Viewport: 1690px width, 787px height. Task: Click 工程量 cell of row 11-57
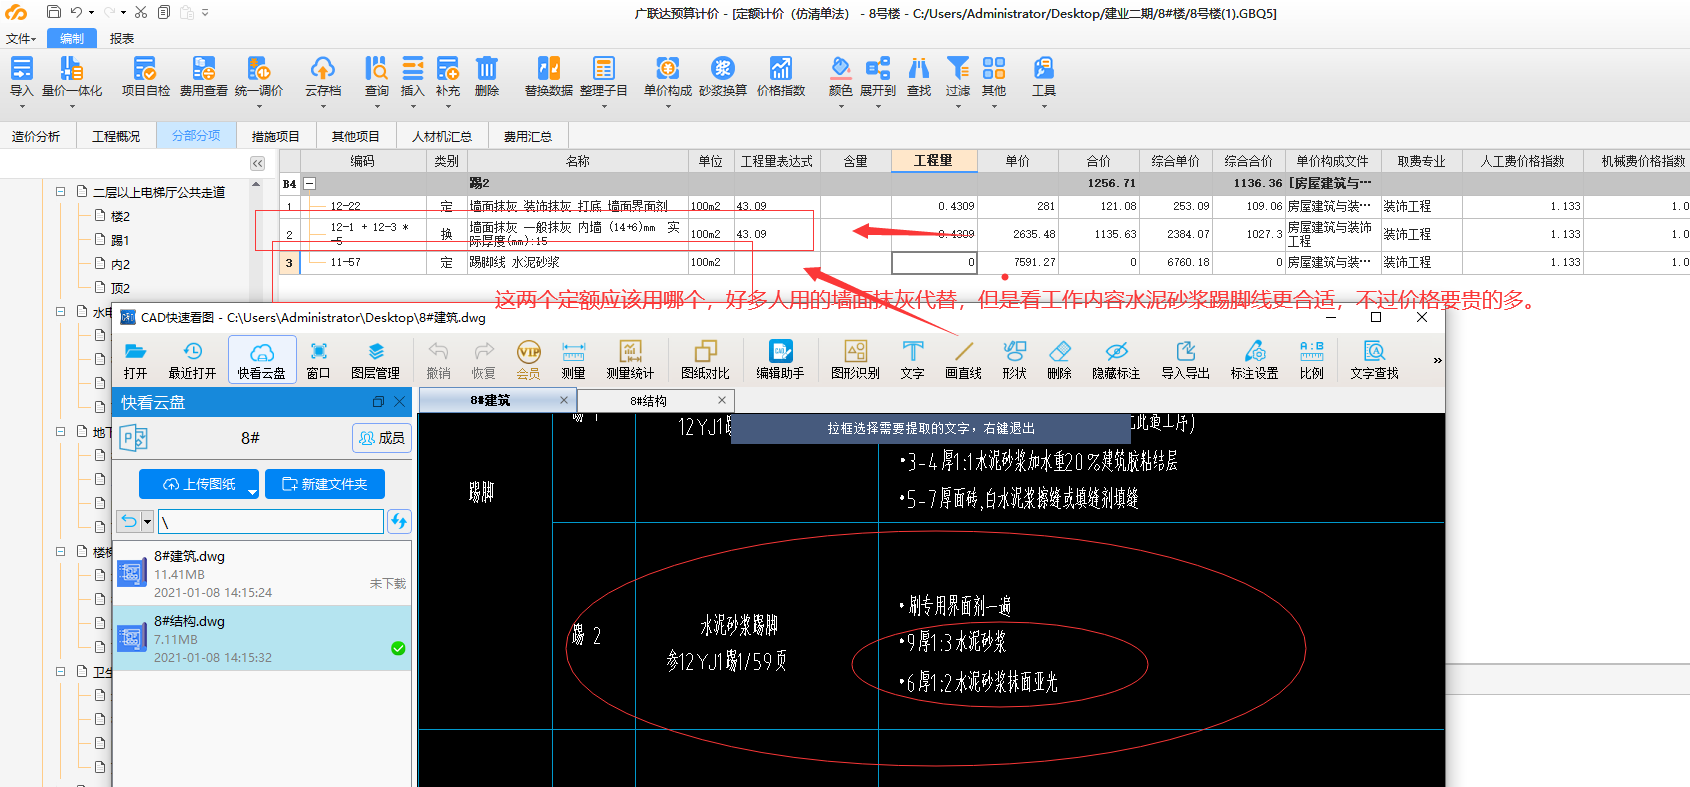[x=934, y=262]
